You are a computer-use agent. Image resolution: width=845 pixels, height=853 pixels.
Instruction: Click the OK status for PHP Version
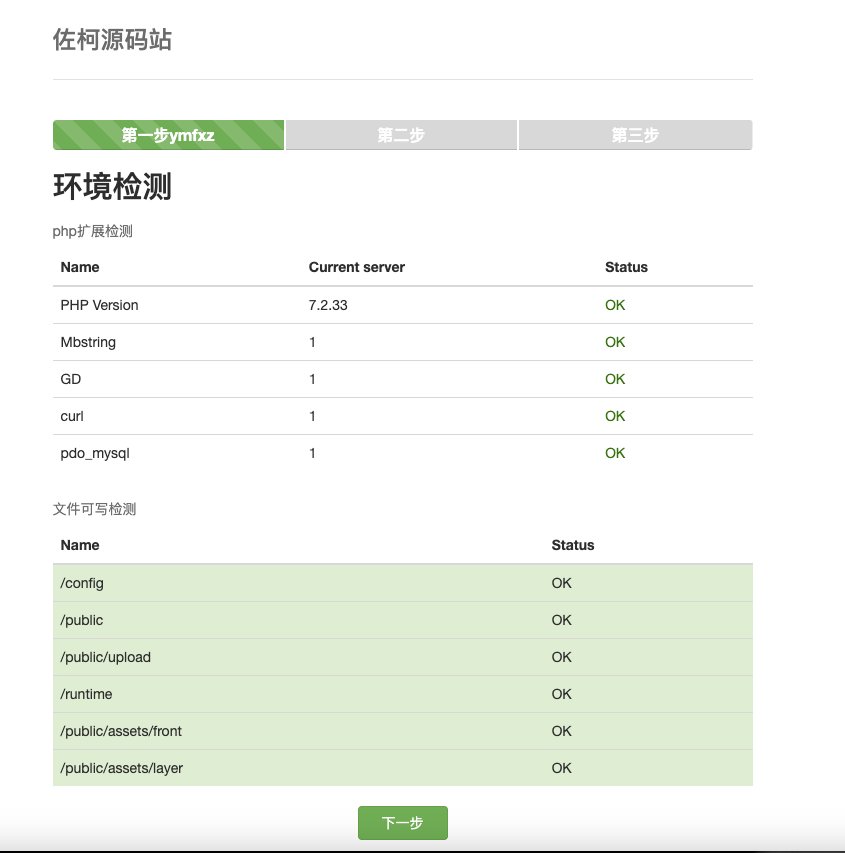(614, 305)
